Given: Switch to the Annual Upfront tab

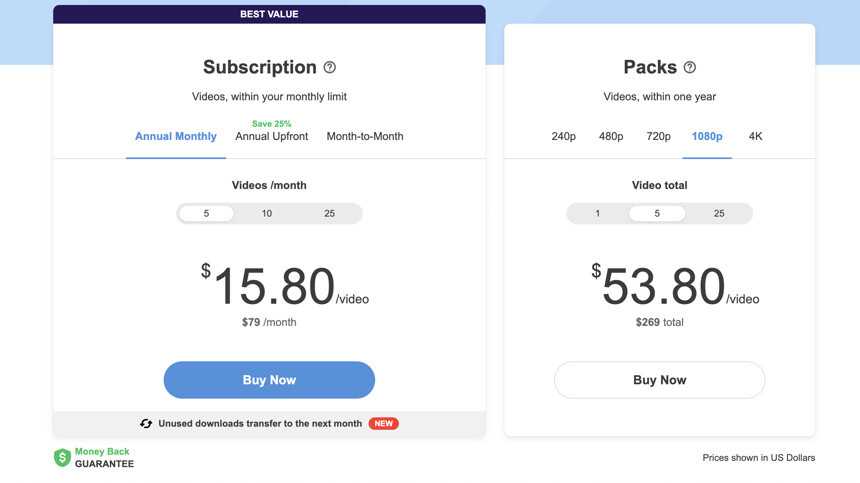Looking at the screenshot, I should point(272,137).
